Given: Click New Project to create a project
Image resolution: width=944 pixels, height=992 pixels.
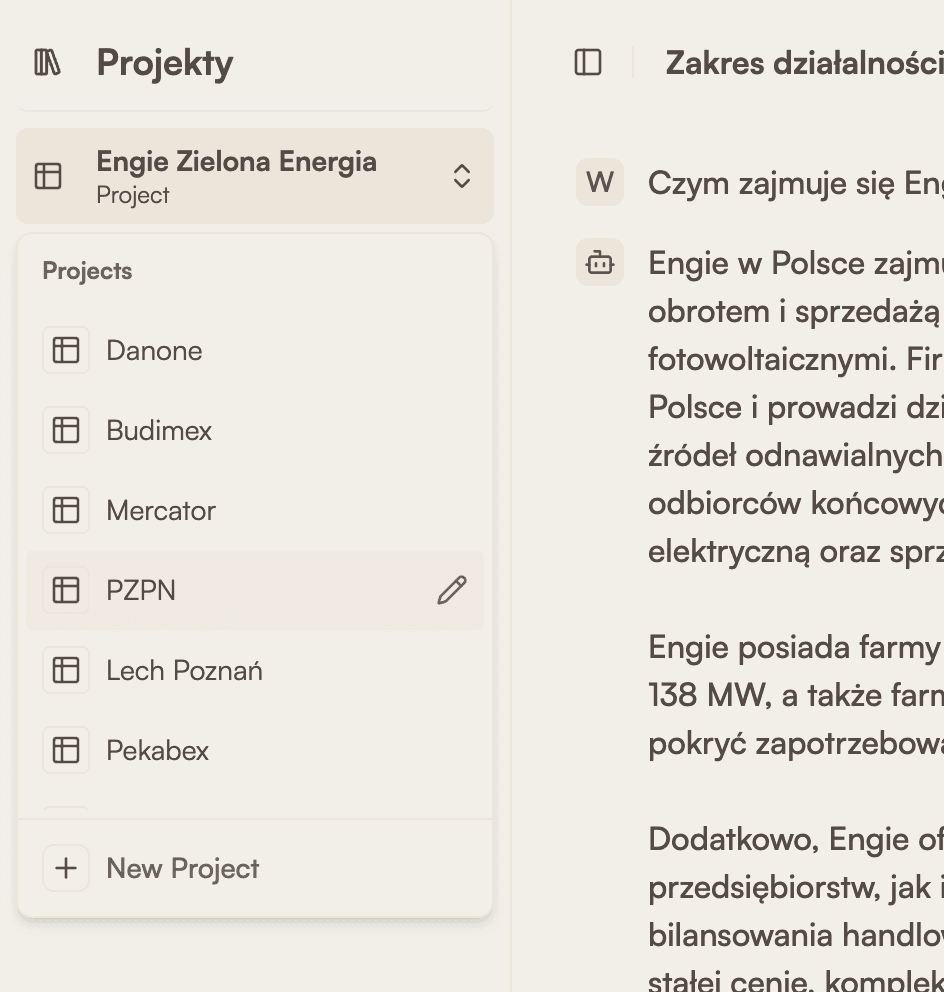Looking at the screenshot, I should pyautogui.click(x=182, y=868).
